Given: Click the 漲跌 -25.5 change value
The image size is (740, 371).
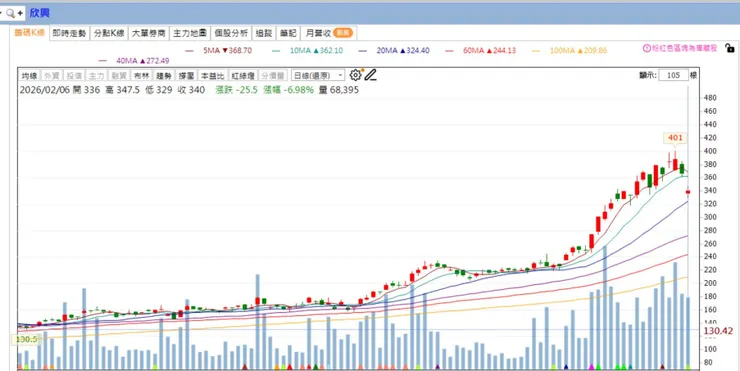Looking at the screenshot, I should point(236,90).
